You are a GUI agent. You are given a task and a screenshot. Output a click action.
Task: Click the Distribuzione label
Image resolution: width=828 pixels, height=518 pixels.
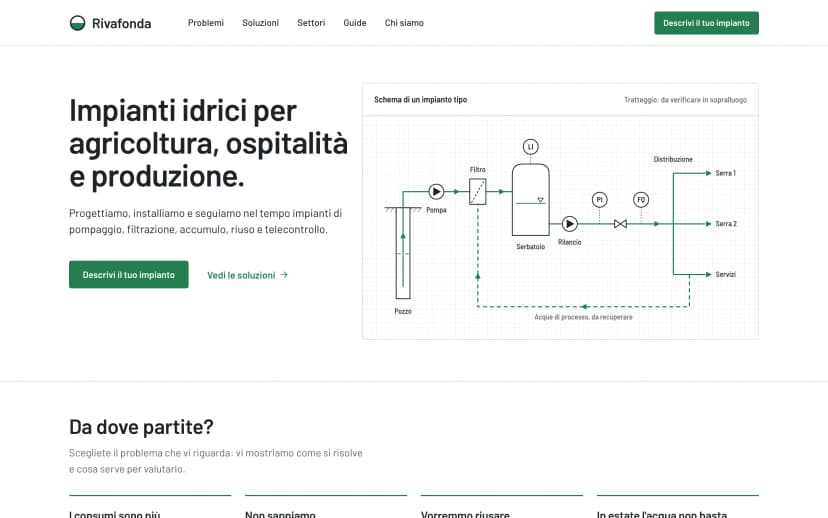tap(673, 159)
